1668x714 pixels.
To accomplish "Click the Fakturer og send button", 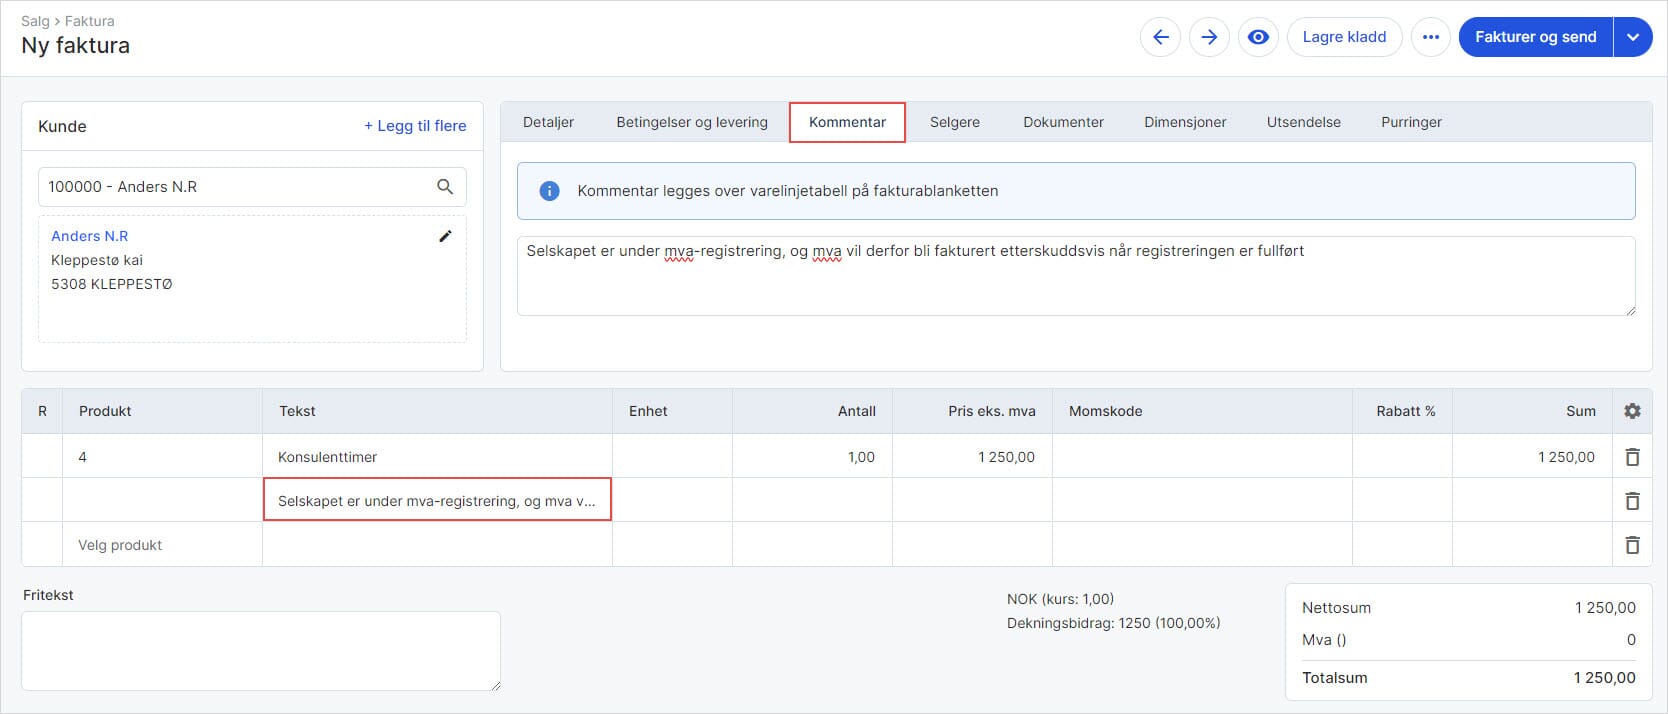I will tap(1535, 37).
